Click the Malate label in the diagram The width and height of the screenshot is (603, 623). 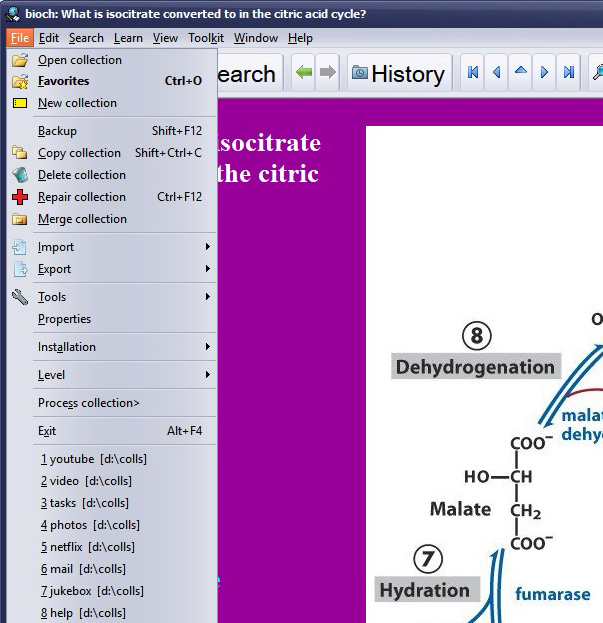pos(460,509)
